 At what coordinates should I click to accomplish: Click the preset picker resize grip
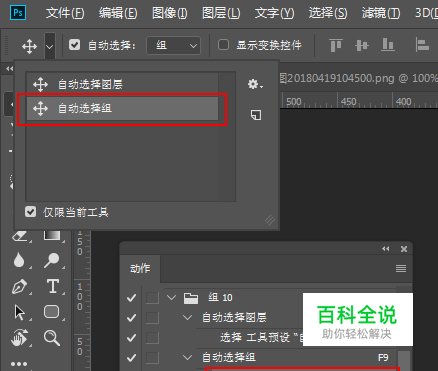pyautogui.click(x=270, y=220)
